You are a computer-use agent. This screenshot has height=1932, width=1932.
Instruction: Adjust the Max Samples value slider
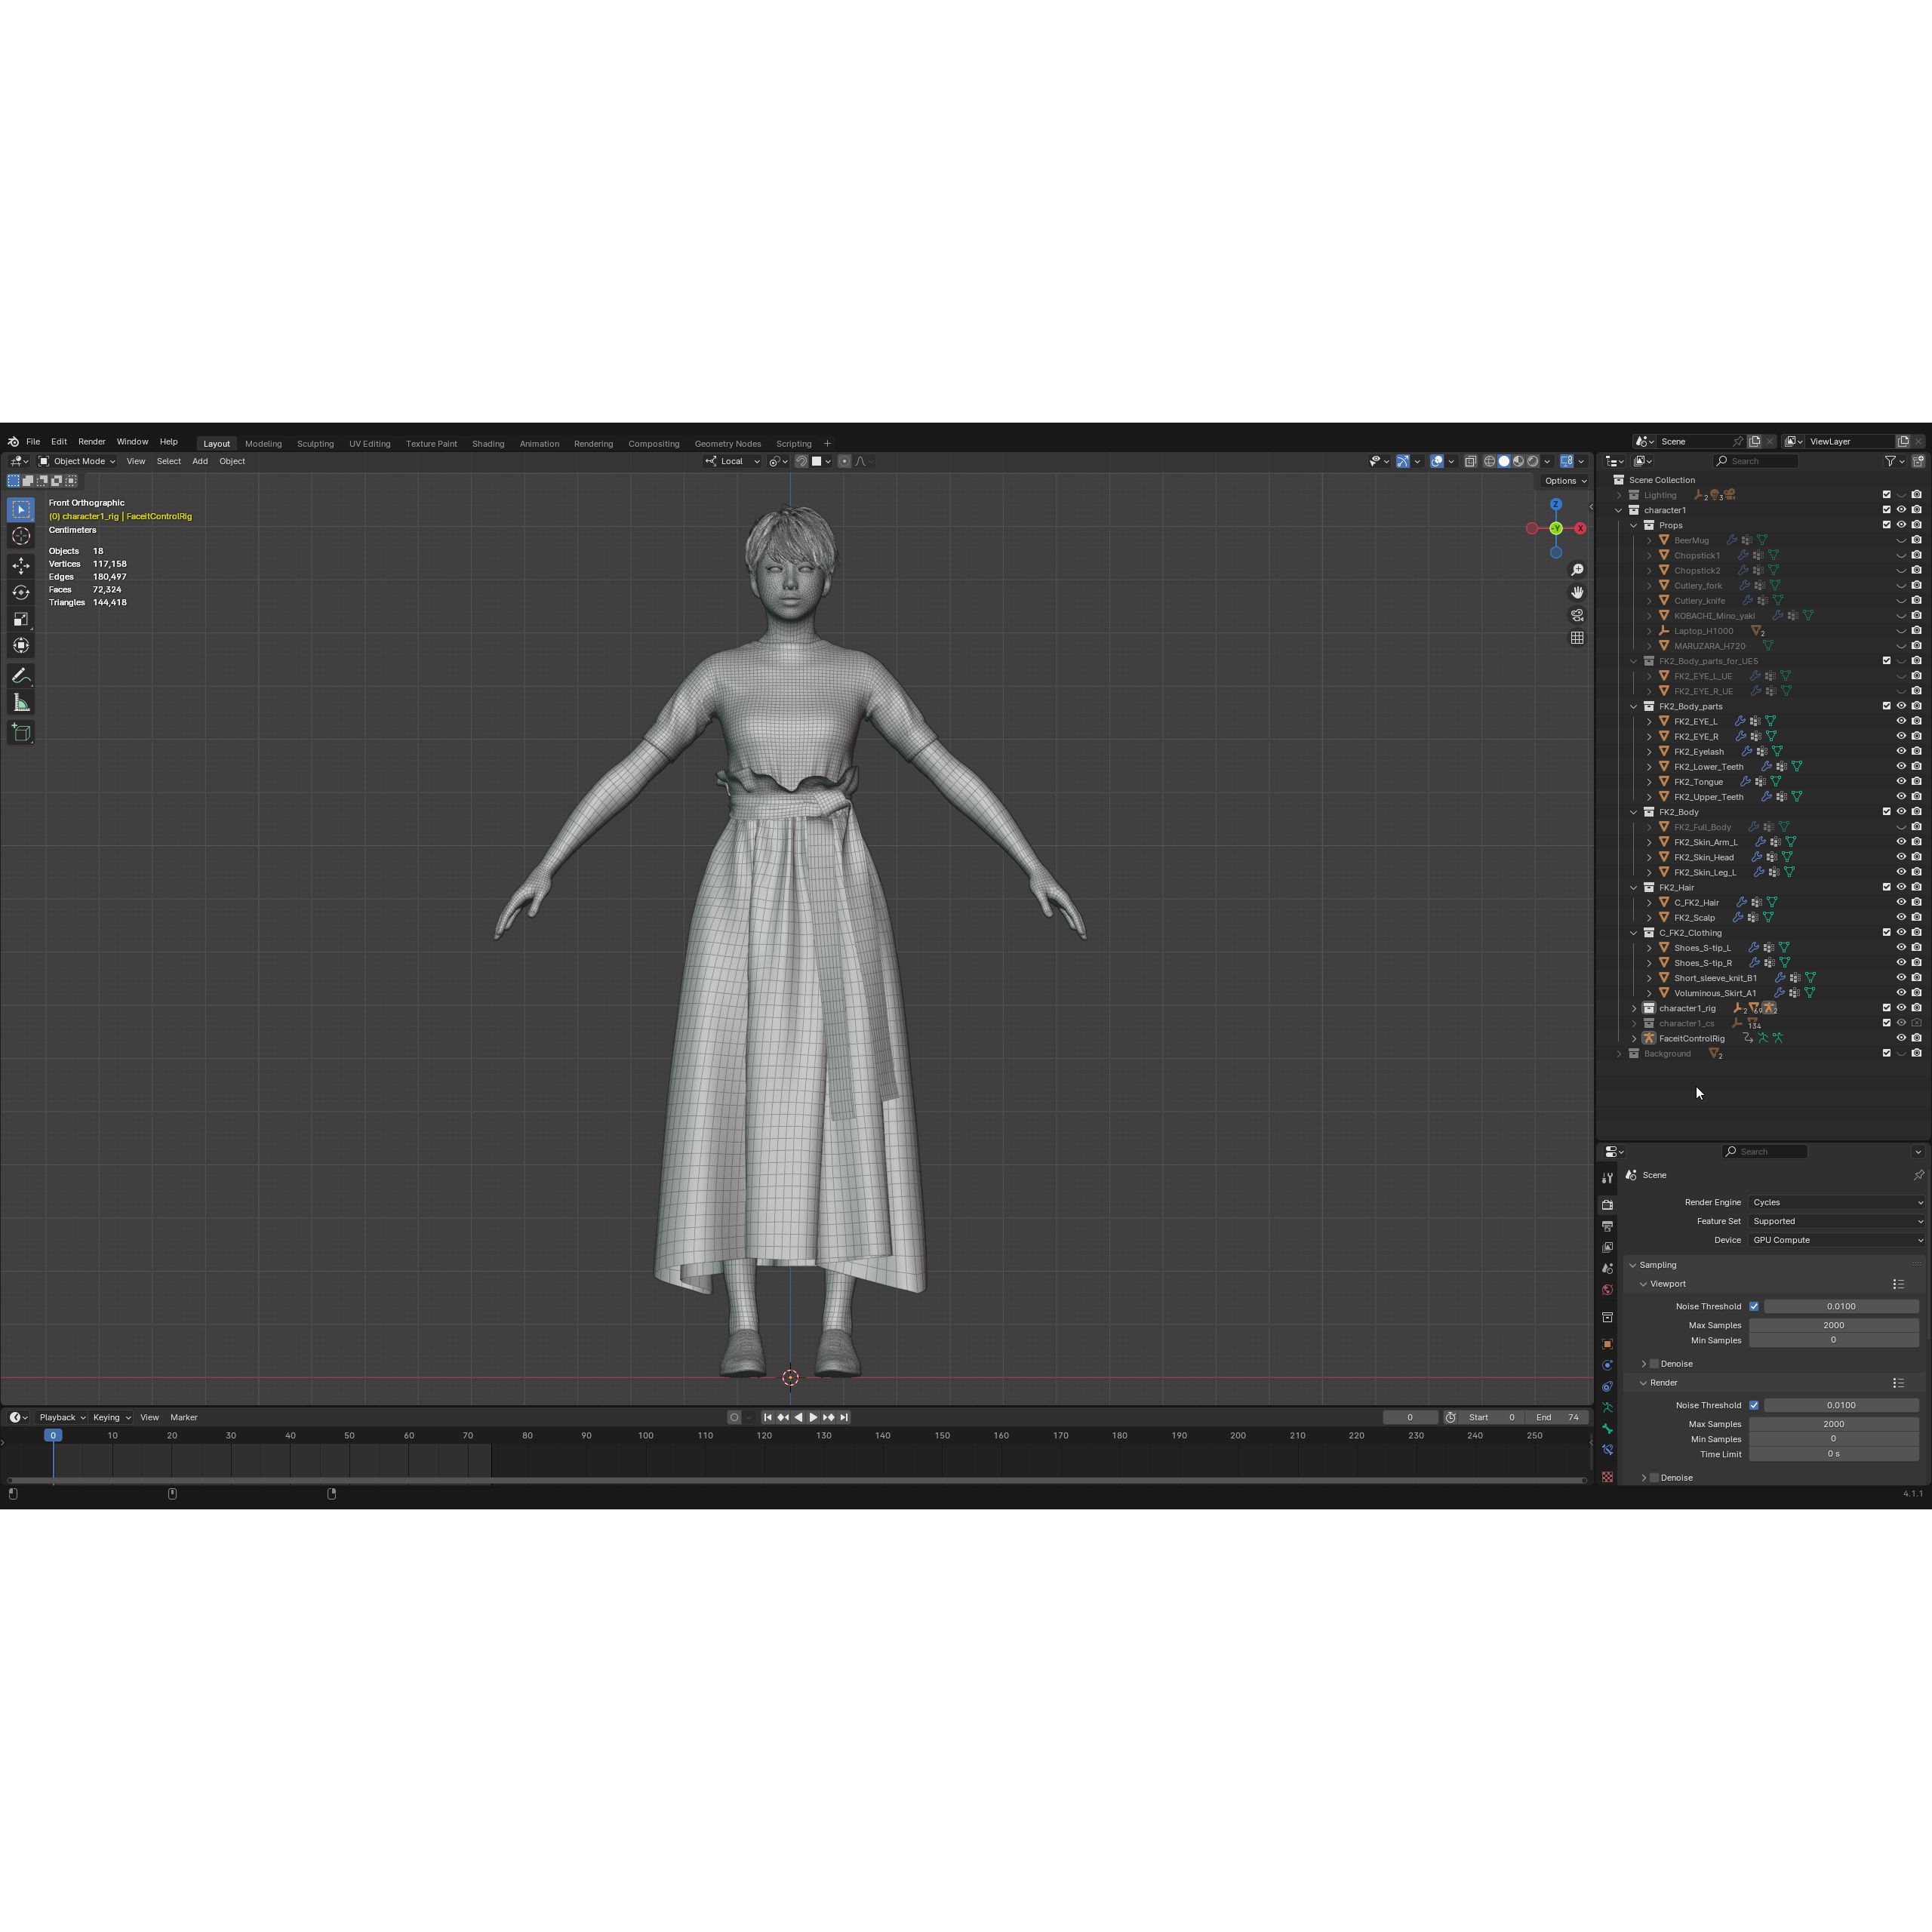pyautogui.click(x=1833, y=1325)
